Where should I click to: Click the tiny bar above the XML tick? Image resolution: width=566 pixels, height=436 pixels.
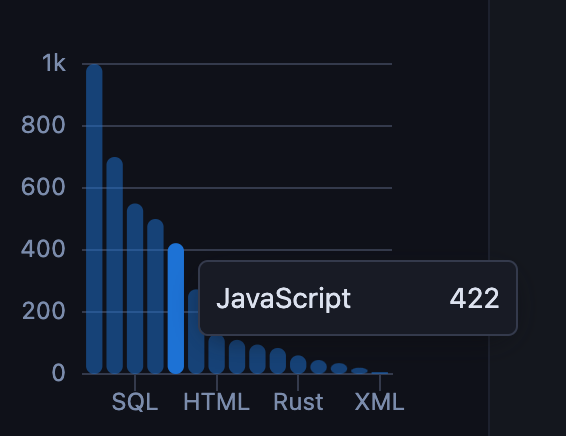[380, 373]
